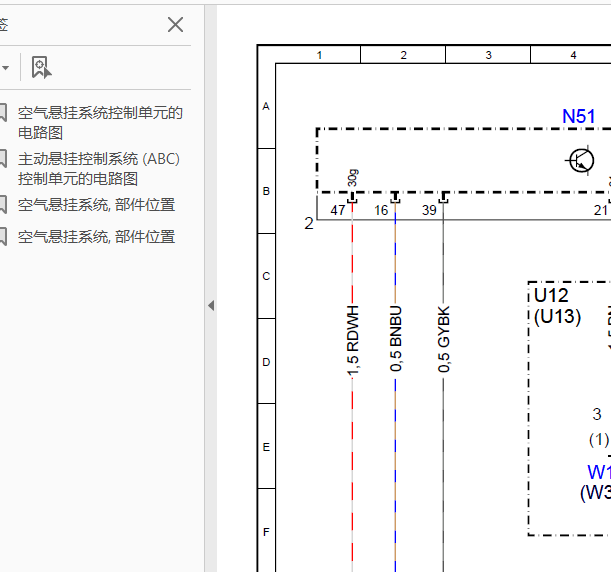
Task: Click pin number 16
Action: 381,210
